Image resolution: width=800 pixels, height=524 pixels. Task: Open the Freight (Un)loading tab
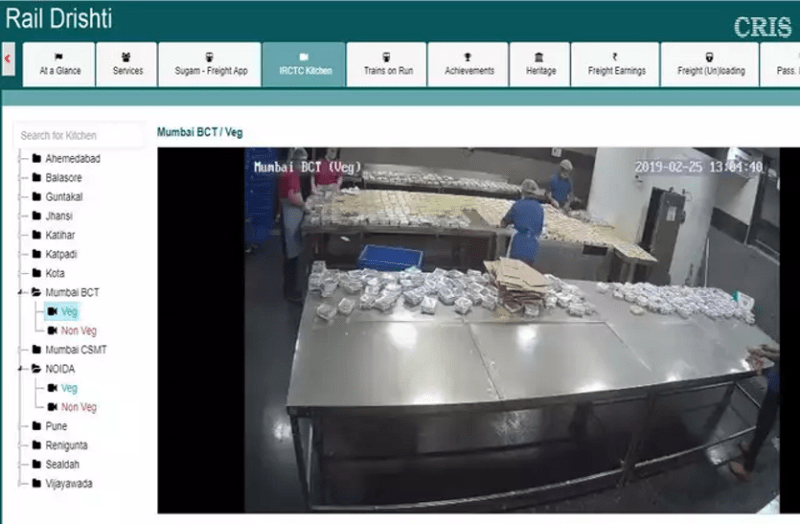point(710,64)
